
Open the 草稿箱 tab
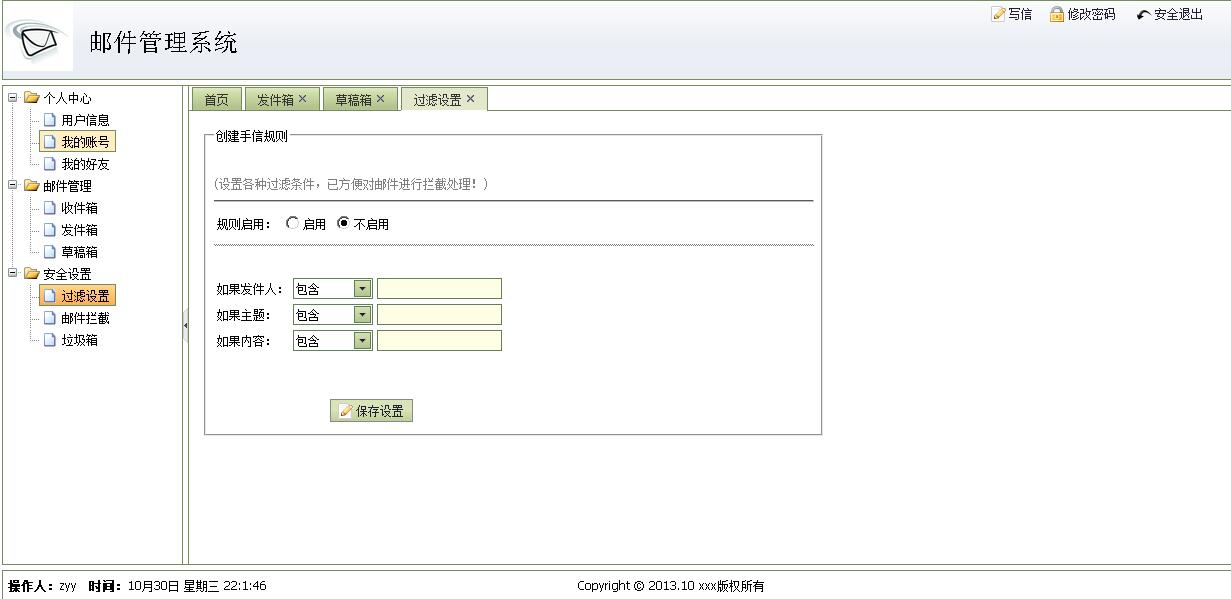point(352,98)
